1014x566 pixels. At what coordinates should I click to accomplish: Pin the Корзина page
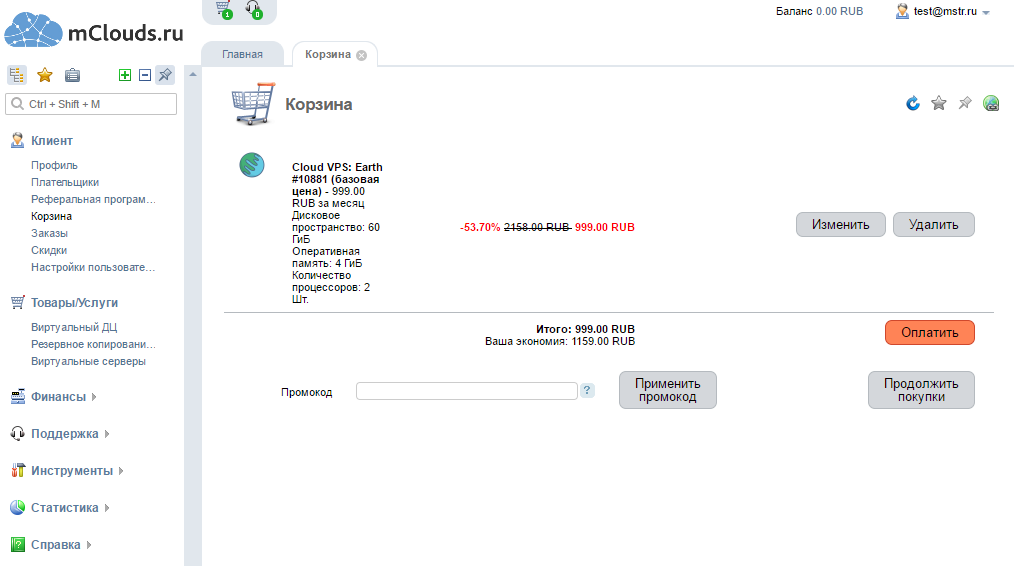tap(965, 103)
